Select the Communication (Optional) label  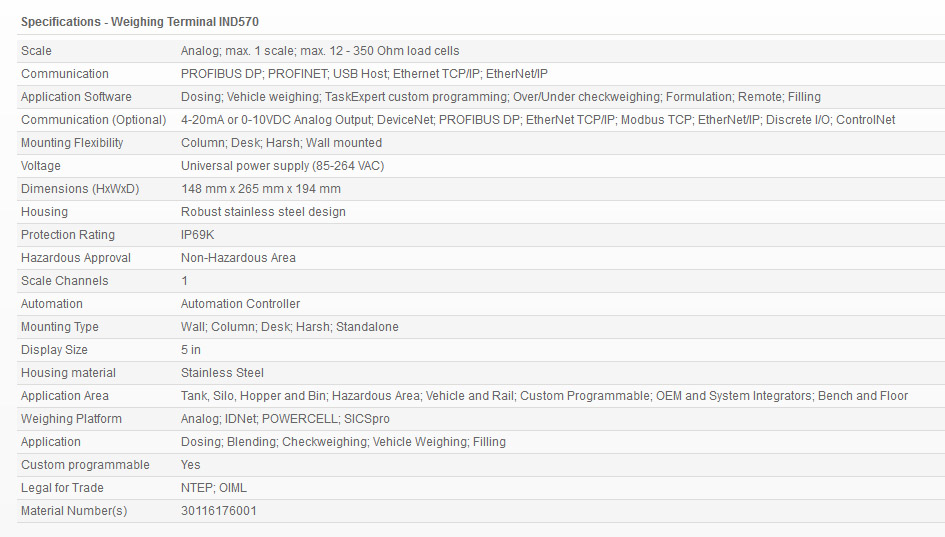point(93,120)
